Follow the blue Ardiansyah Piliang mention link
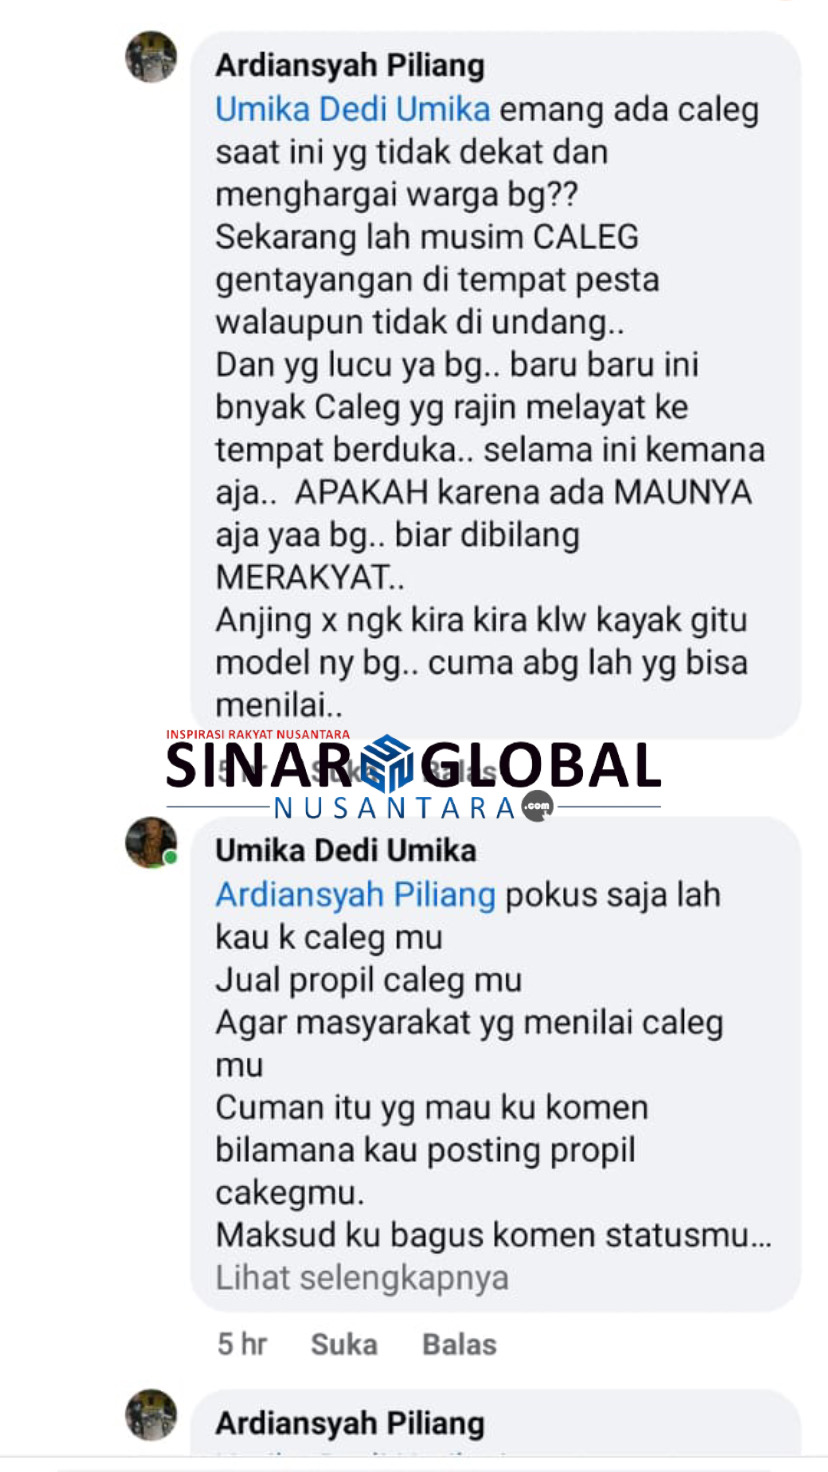This screenshot has width=828, height=1472. point(356,894)
